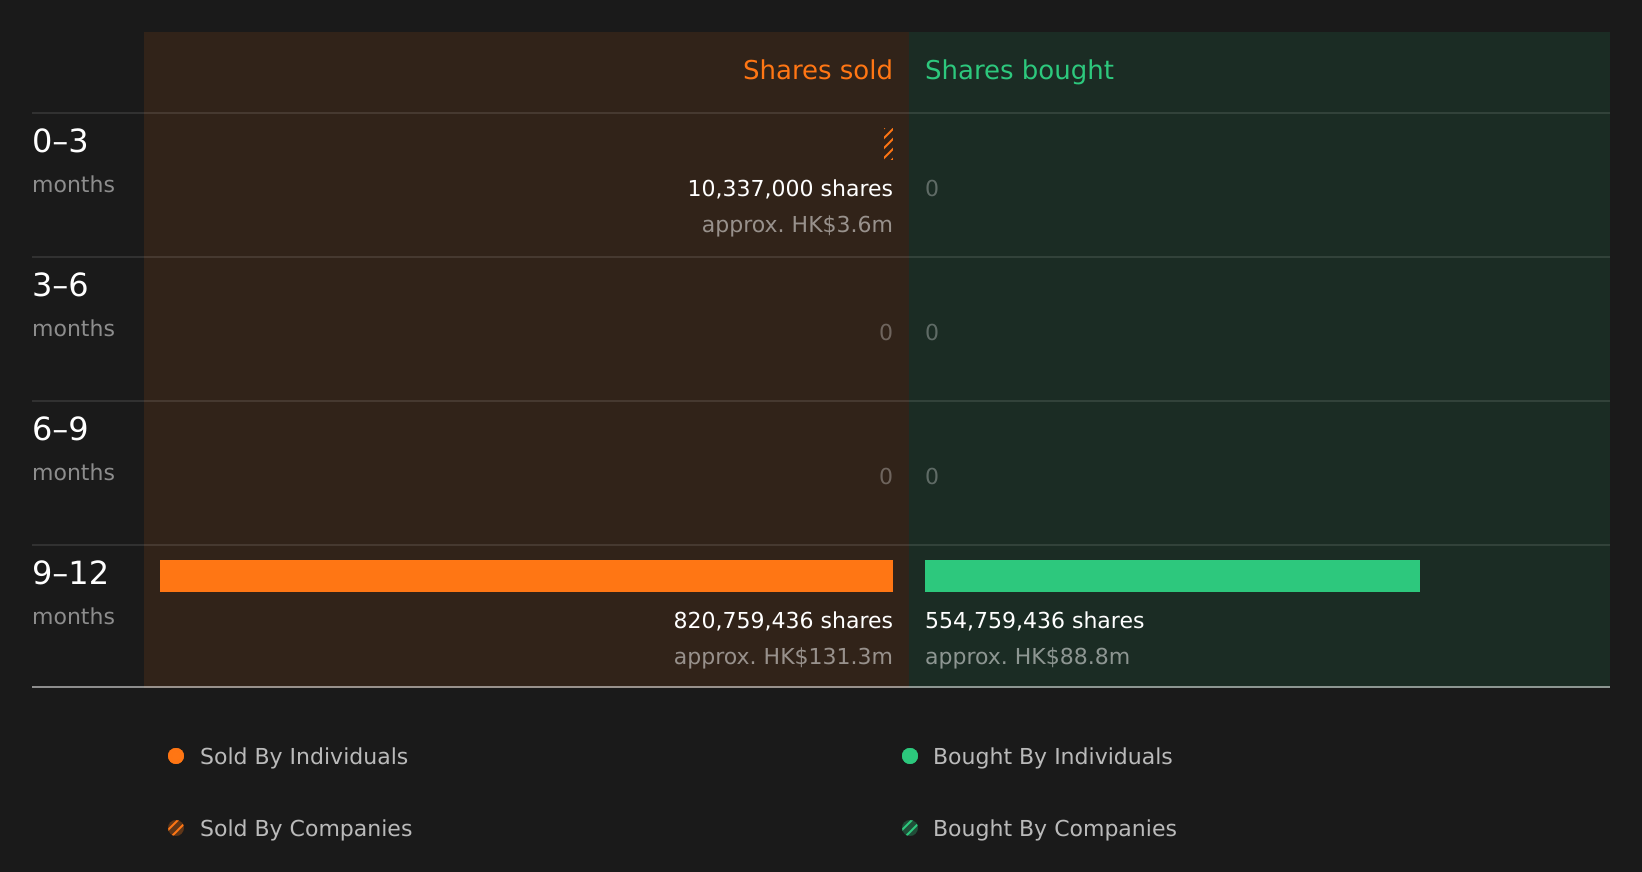Click the striped Bought By Companies legend icon

coord(910,828)
